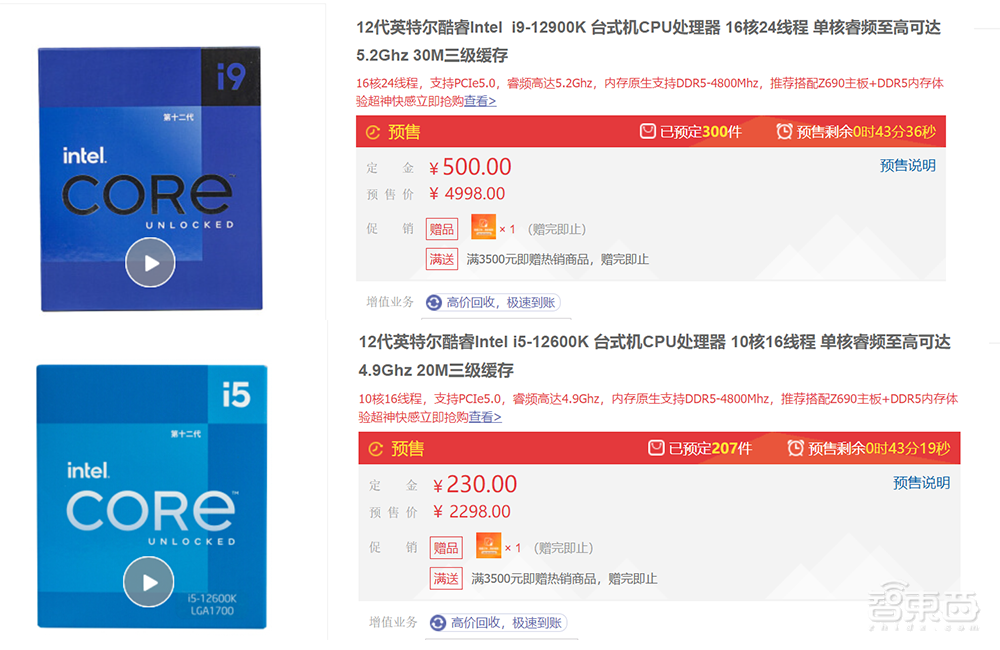The image size is (1000, 650).
Task: Click 查看> link in i5 description
Action: click(485, 417)
